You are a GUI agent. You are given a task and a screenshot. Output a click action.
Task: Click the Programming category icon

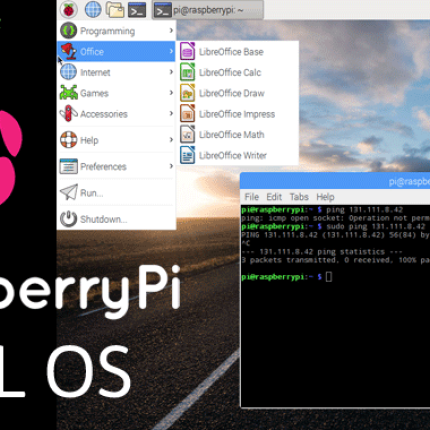pos(68,31)
